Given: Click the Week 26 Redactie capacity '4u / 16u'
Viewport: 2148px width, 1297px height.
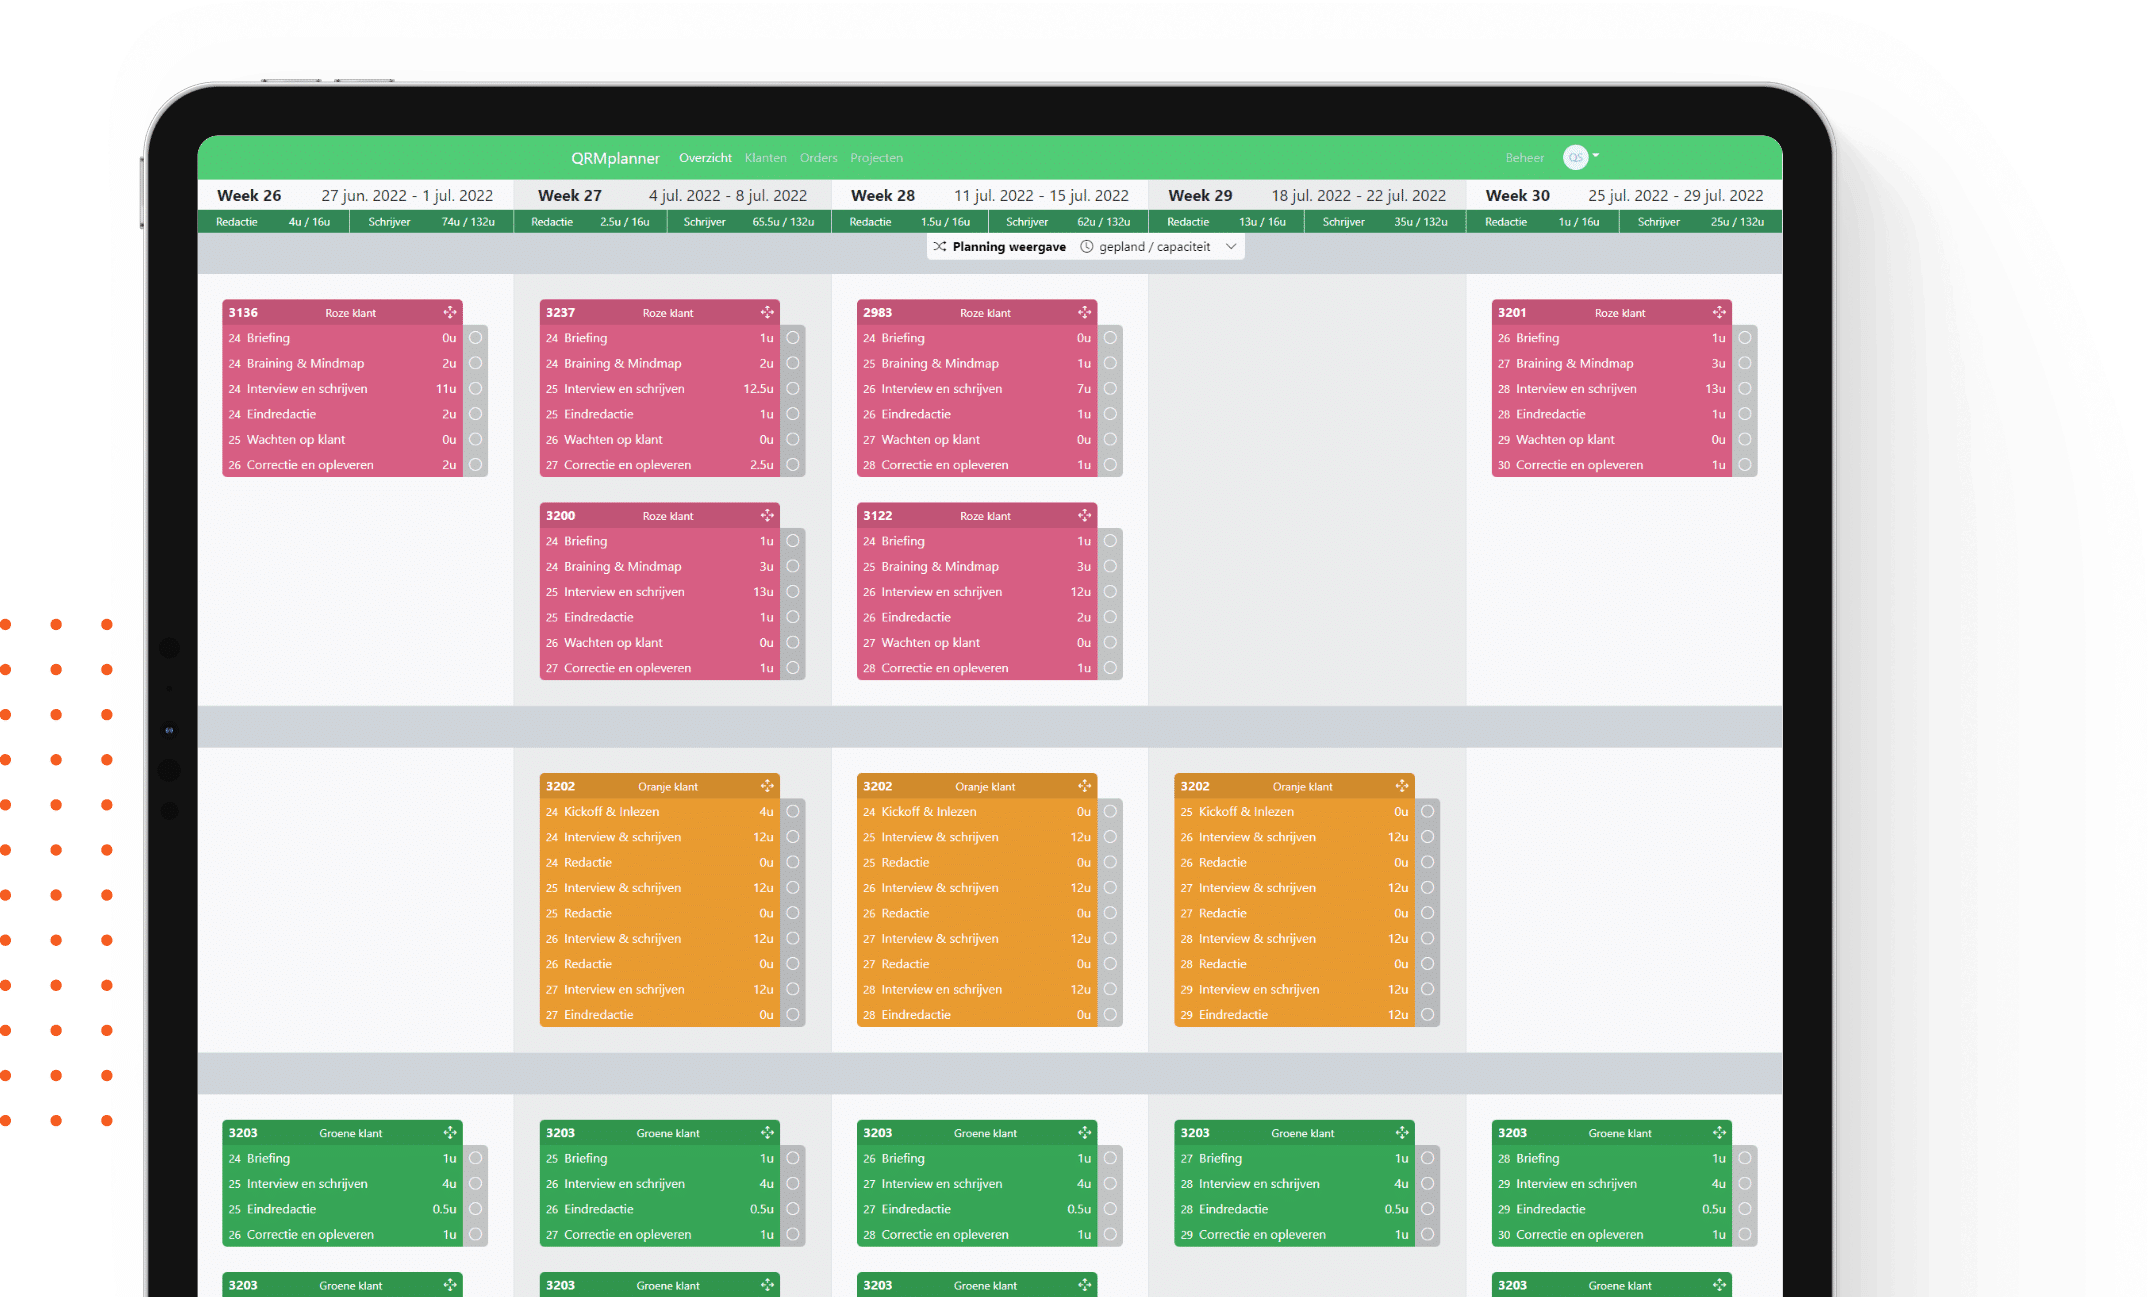Looking at the screenshot, I should coord(309,222).
